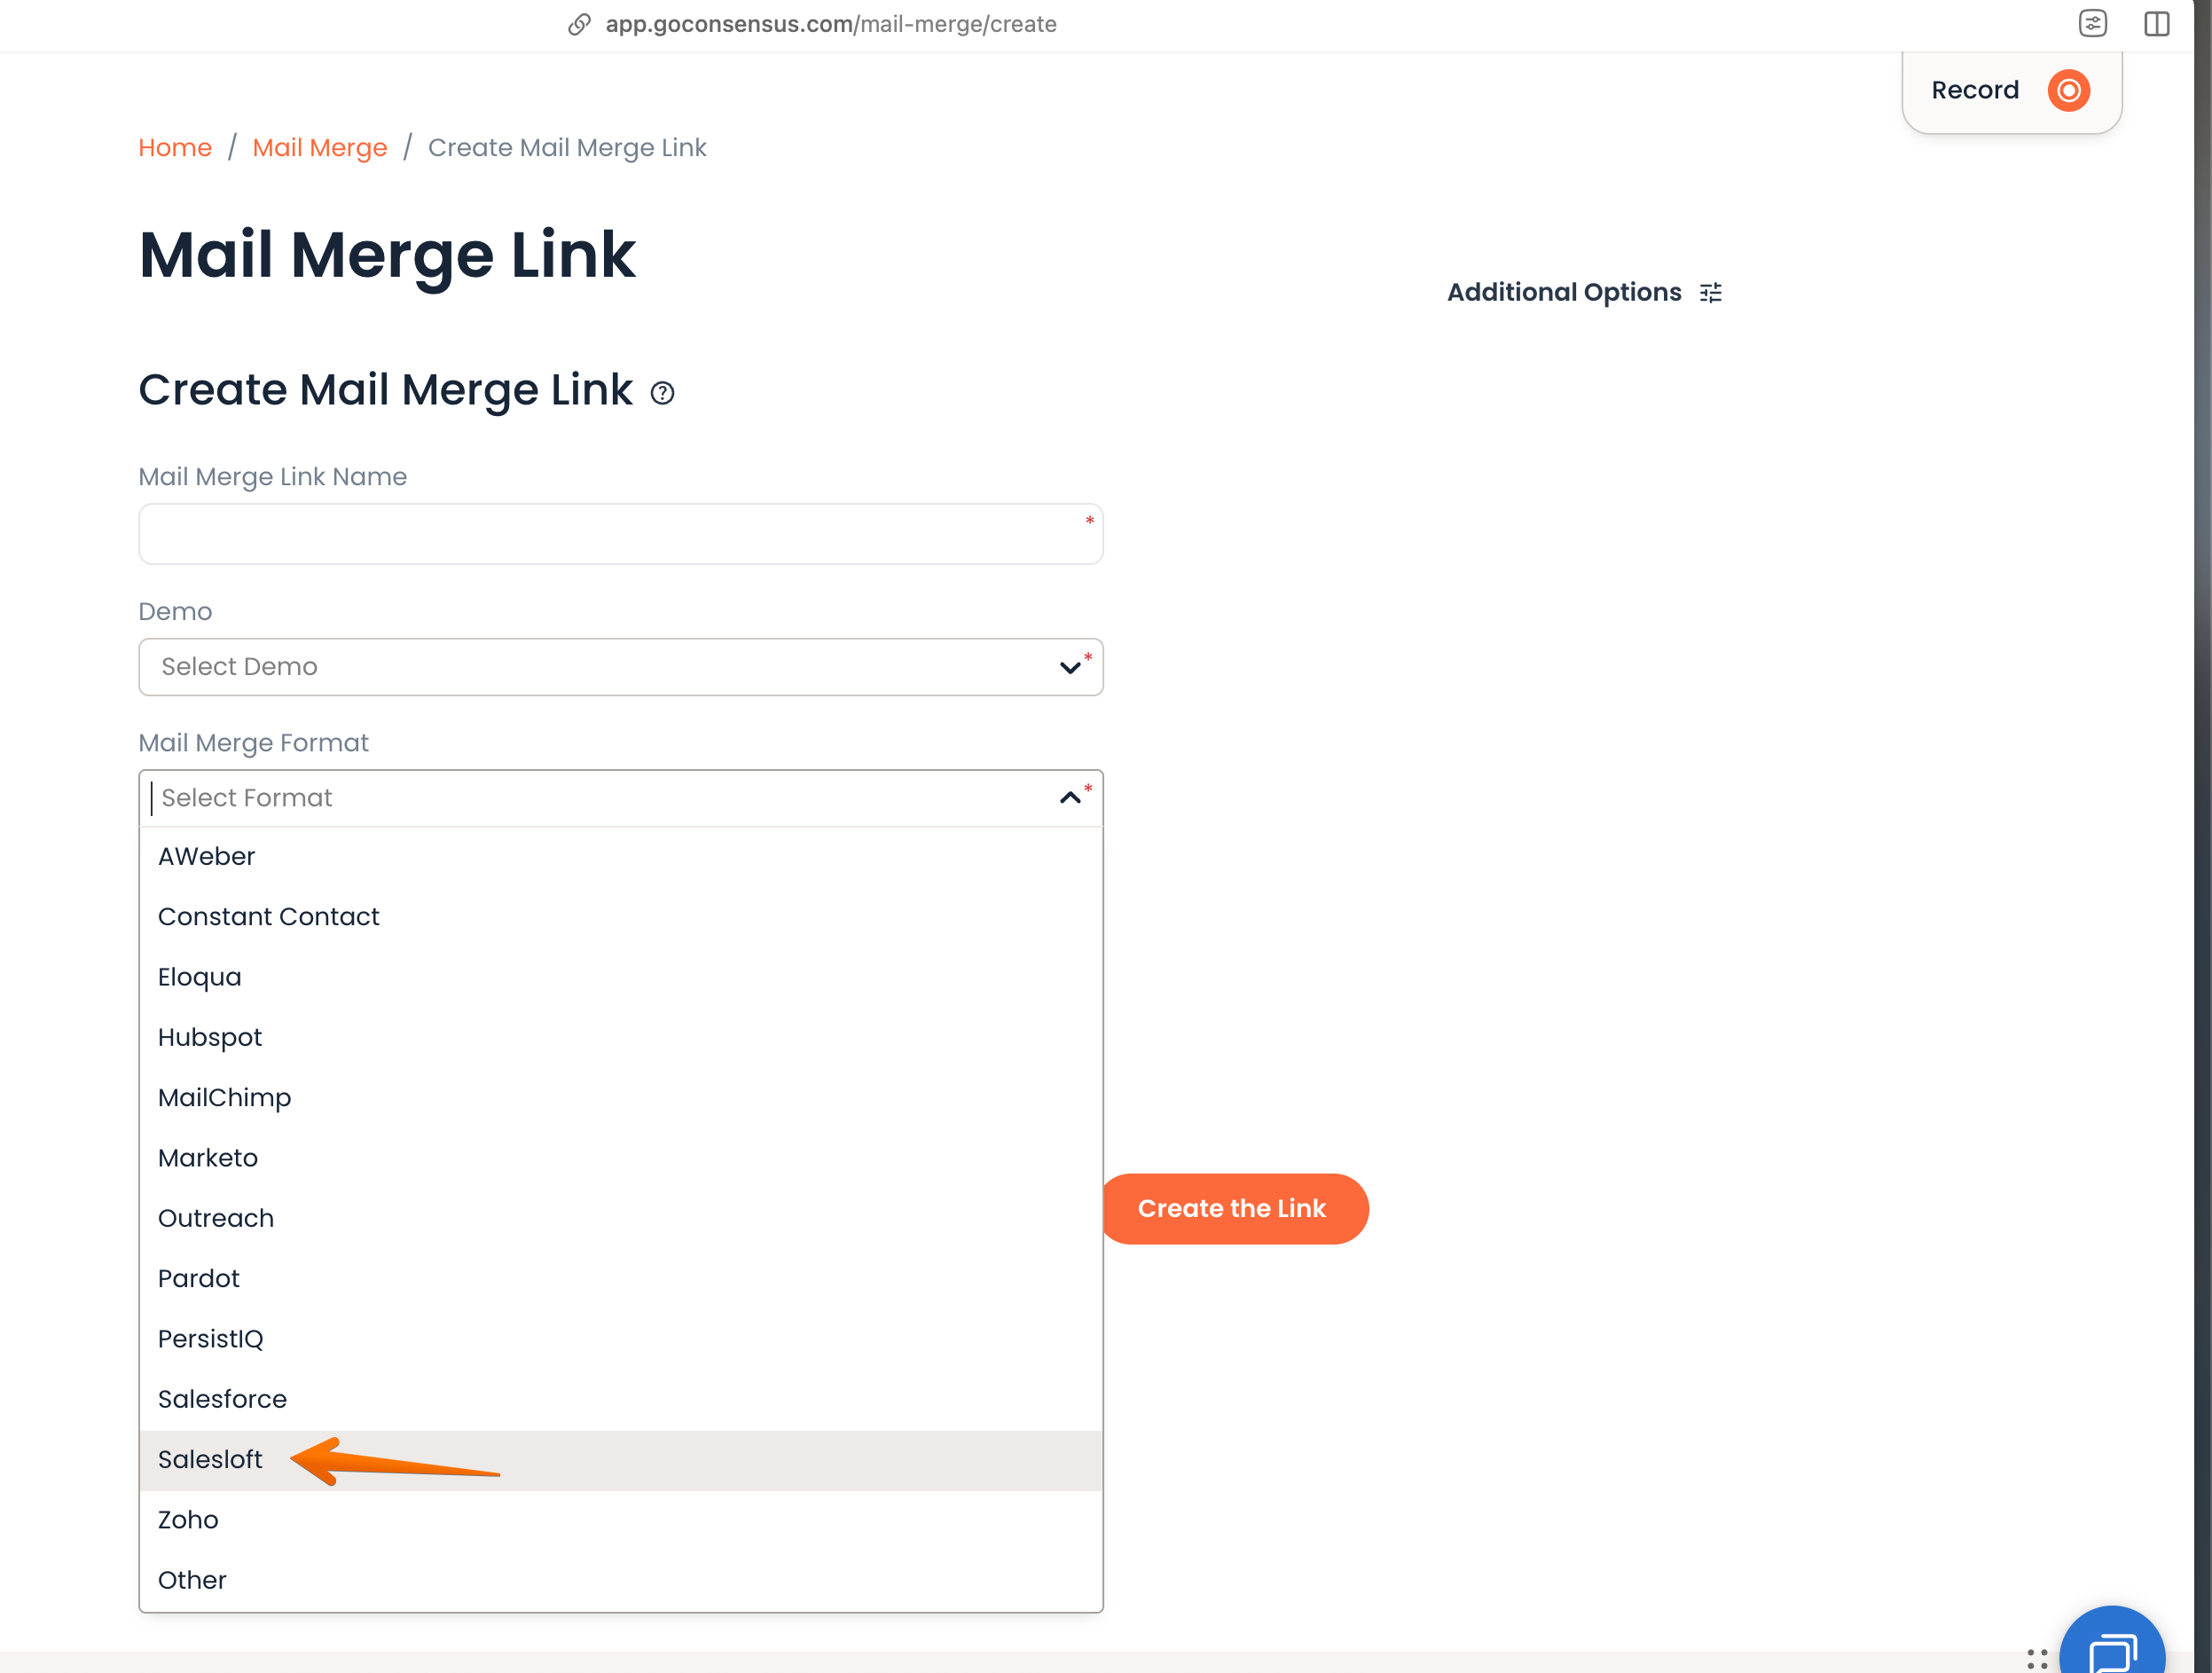Choose Pardot as the format

tap(621, 1279)
